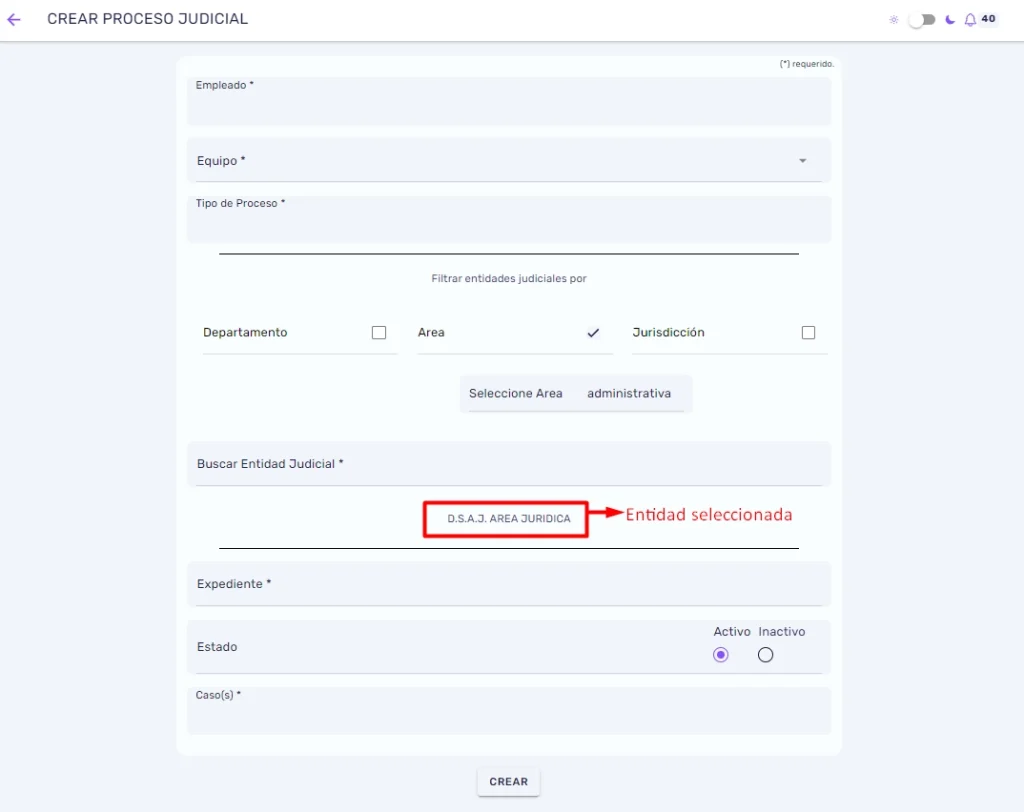
Task: Check the Departamento filter checkbox
Action: click(379, 333)
